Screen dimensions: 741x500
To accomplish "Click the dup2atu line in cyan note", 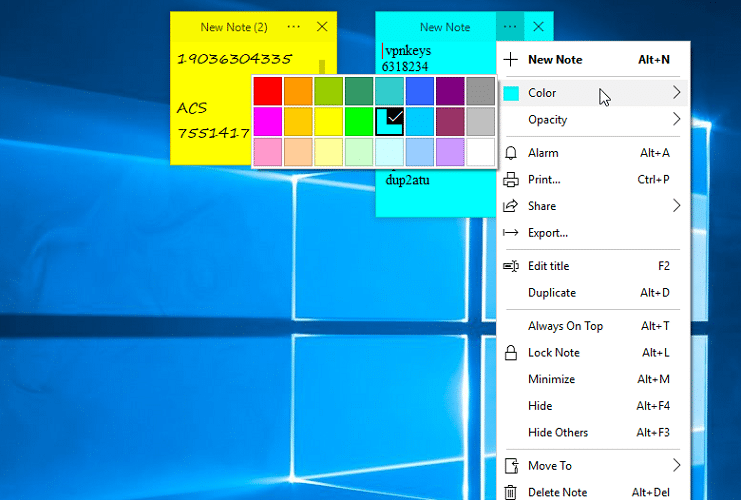I will [407, 181].
